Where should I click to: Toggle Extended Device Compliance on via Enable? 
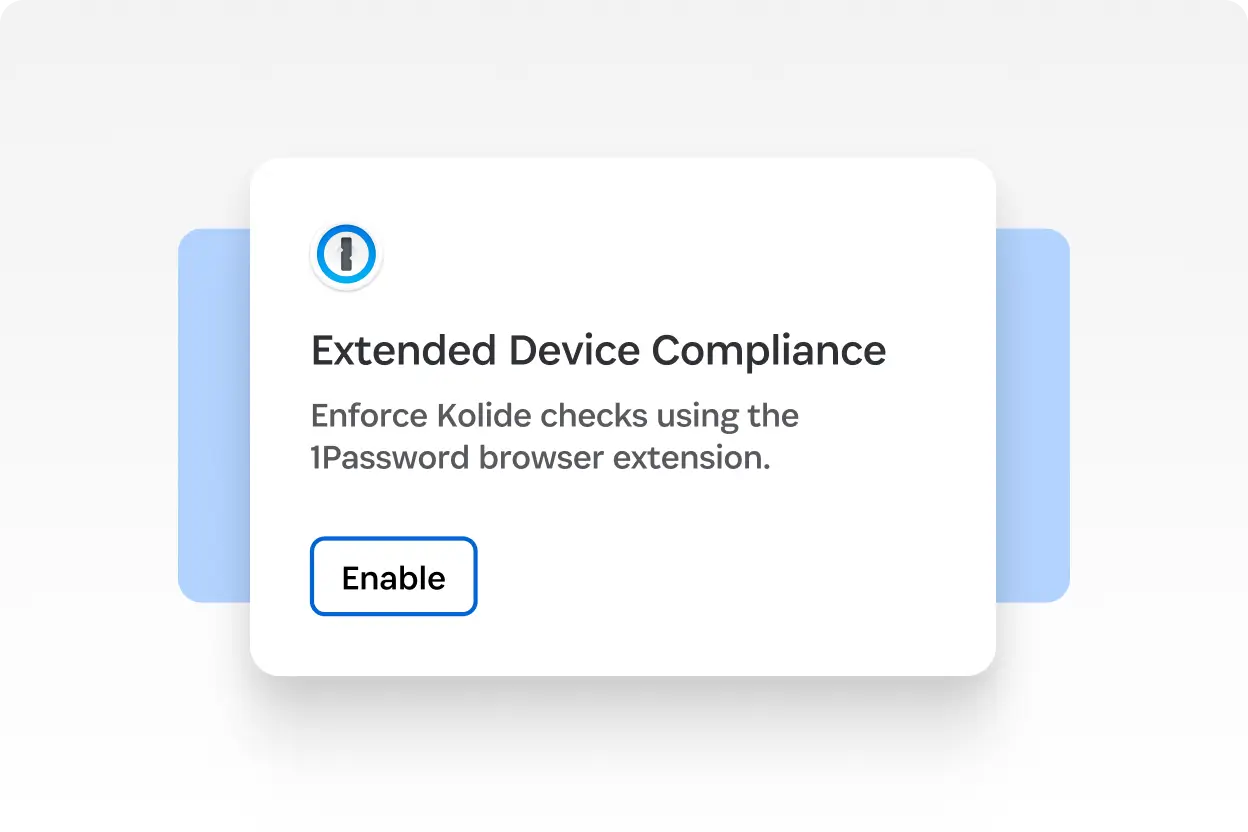(393, 576)
